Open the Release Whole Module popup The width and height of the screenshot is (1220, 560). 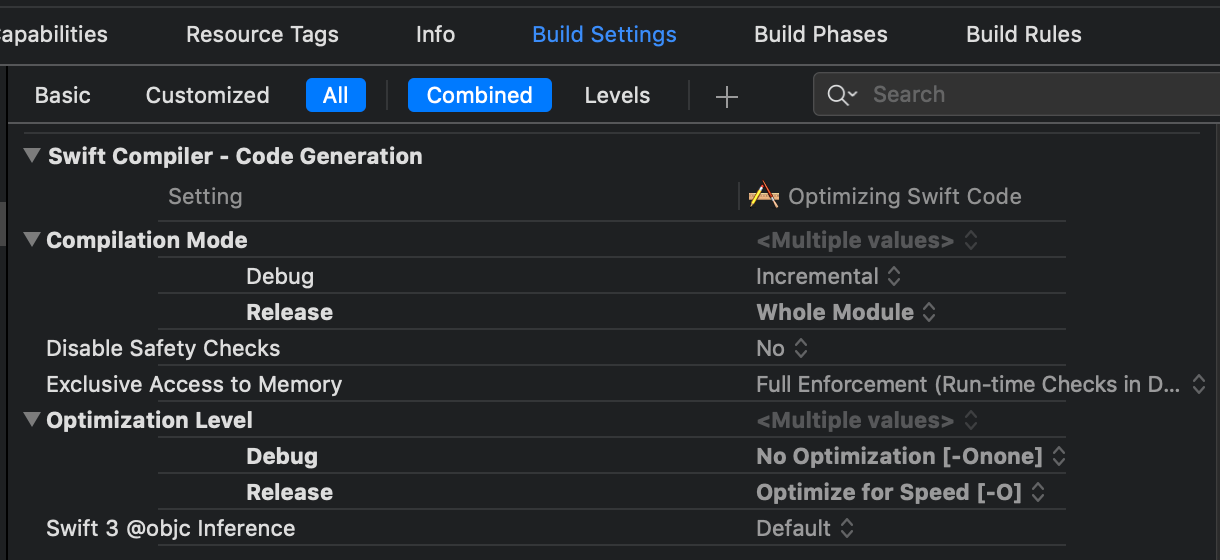[x=846, y=312]
